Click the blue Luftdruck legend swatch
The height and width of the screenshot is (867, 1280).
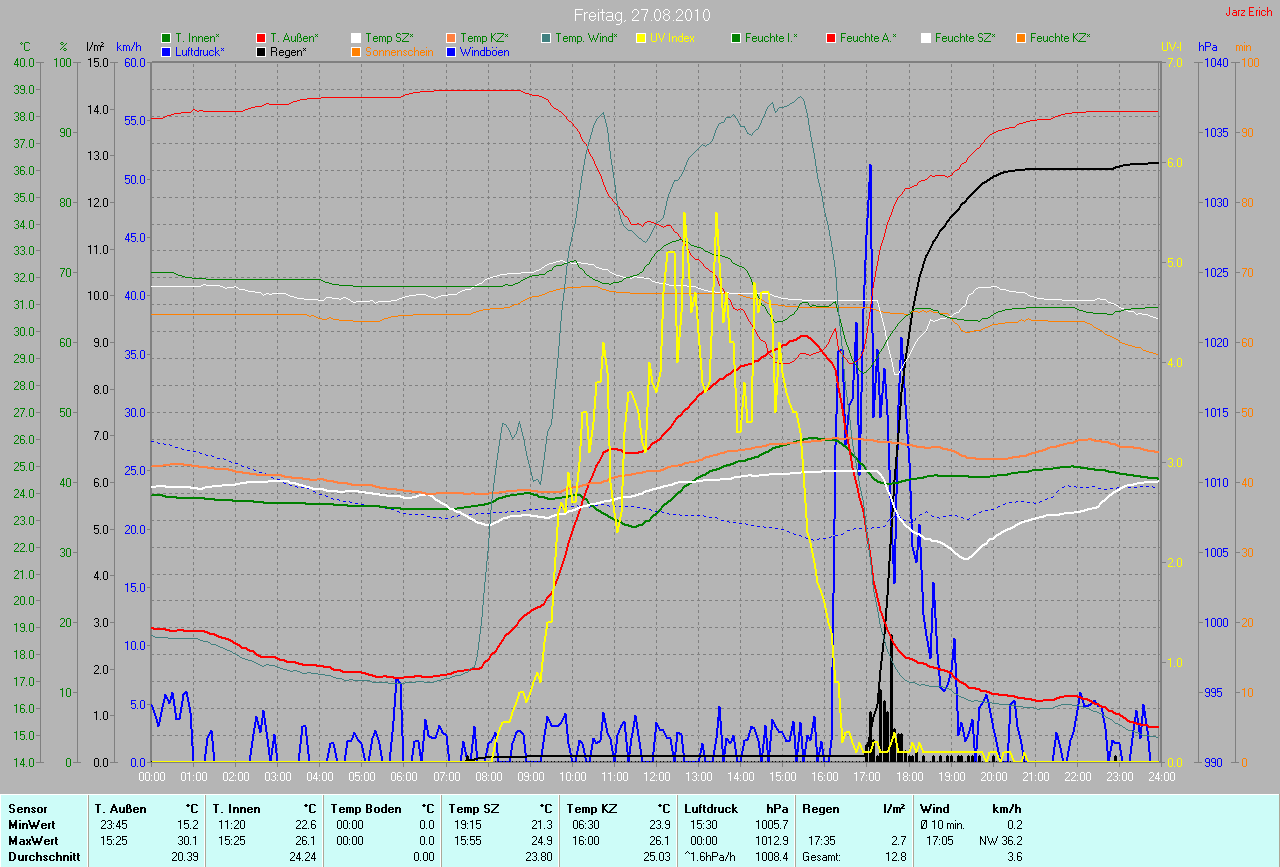click(x=167, y=51)
